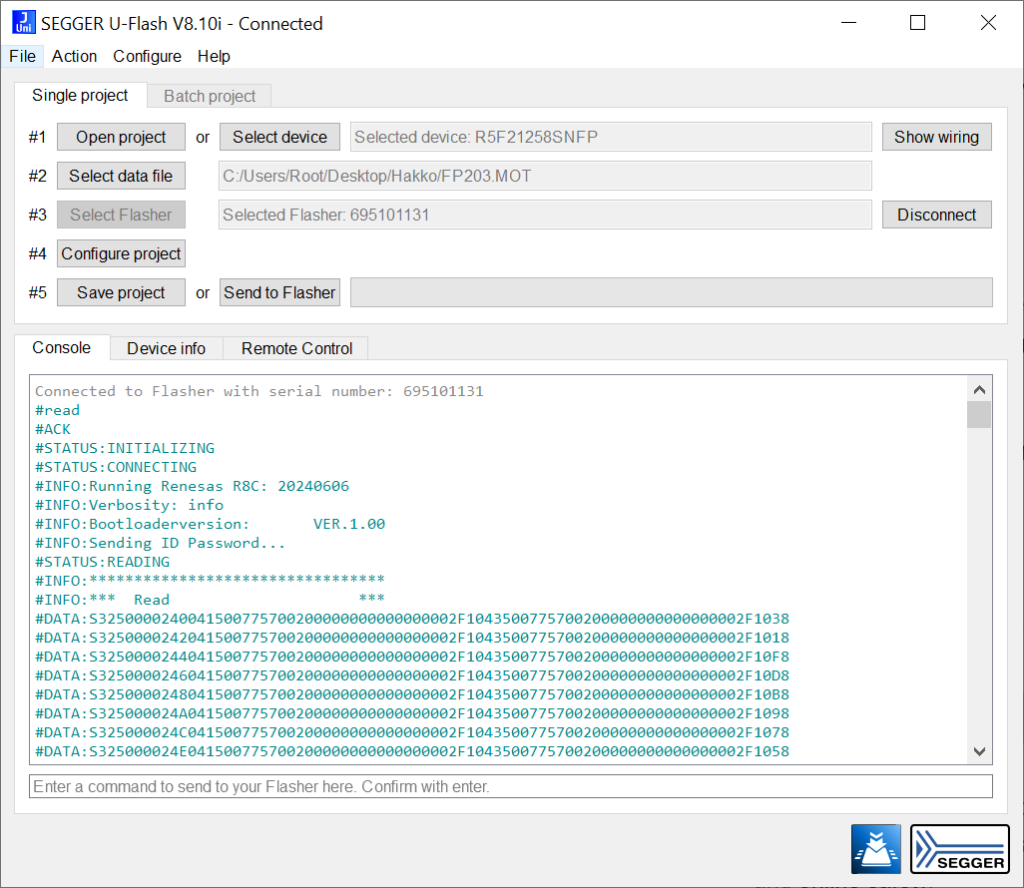Viewport: 1024px width, 888px height.
Task: Open the Device info tab
Action: (x=166, y=348)
